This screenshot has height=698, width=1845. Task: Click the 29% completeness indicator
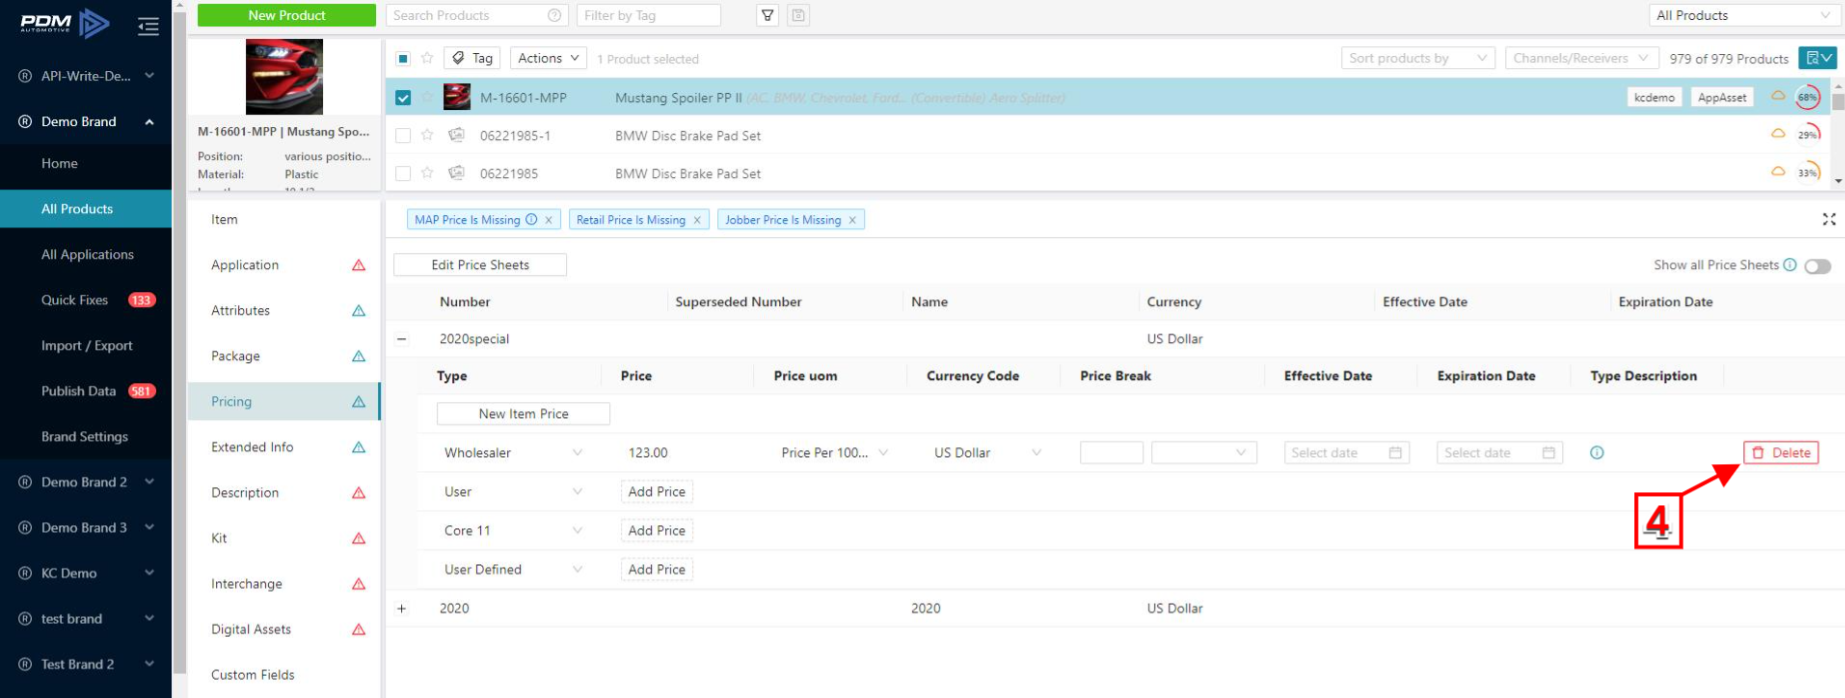coord(1808,135)
